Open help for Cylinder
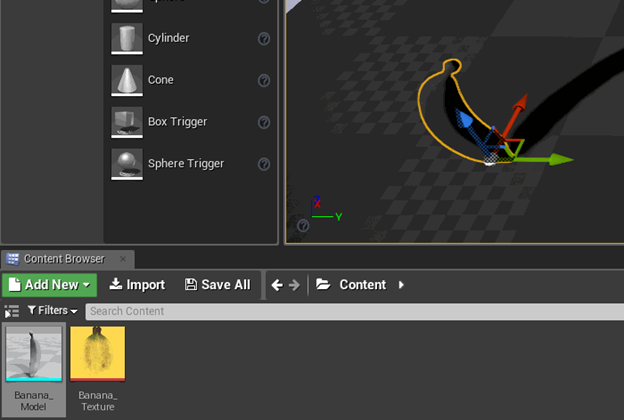The width and height of the screenshot is (624, 420). pyautogui.click(x=264, y=39)
